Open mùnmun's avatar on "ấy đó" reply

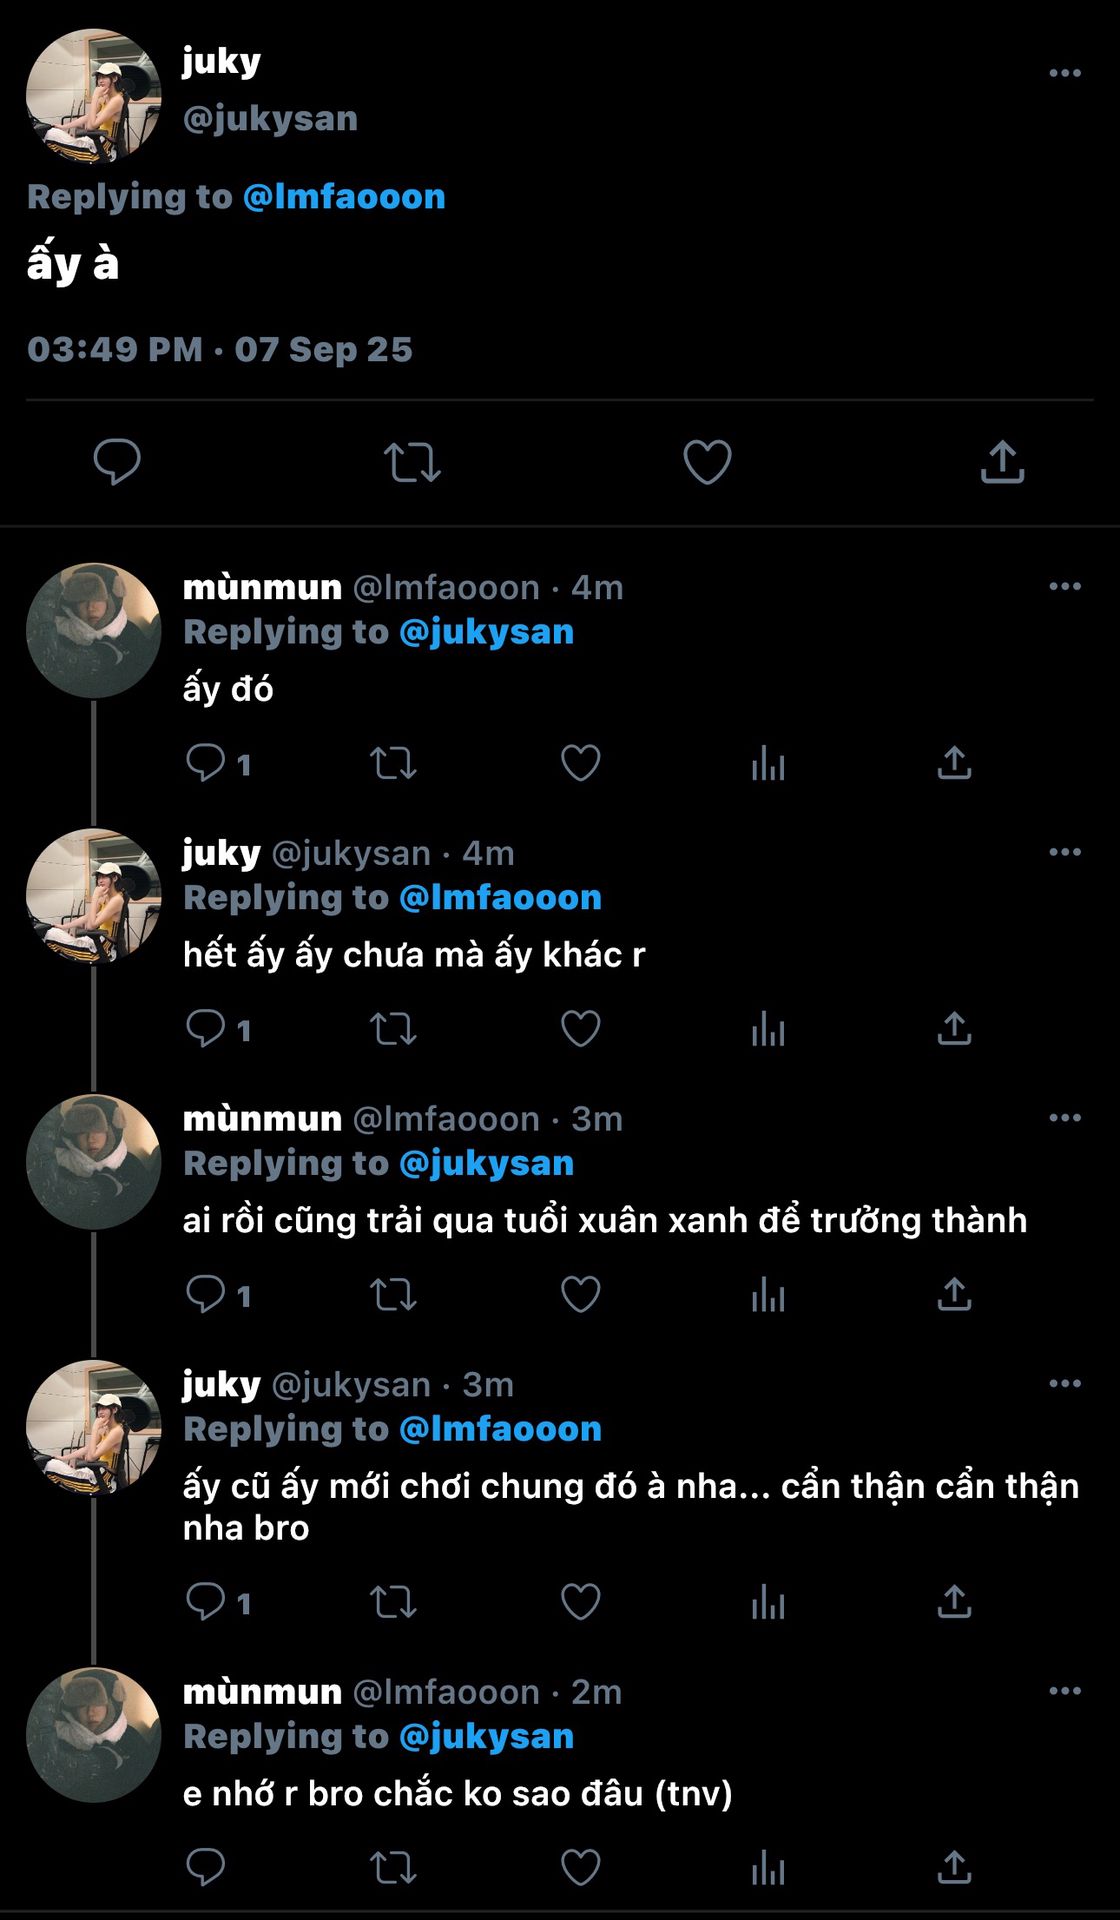[x=93, y=630]
